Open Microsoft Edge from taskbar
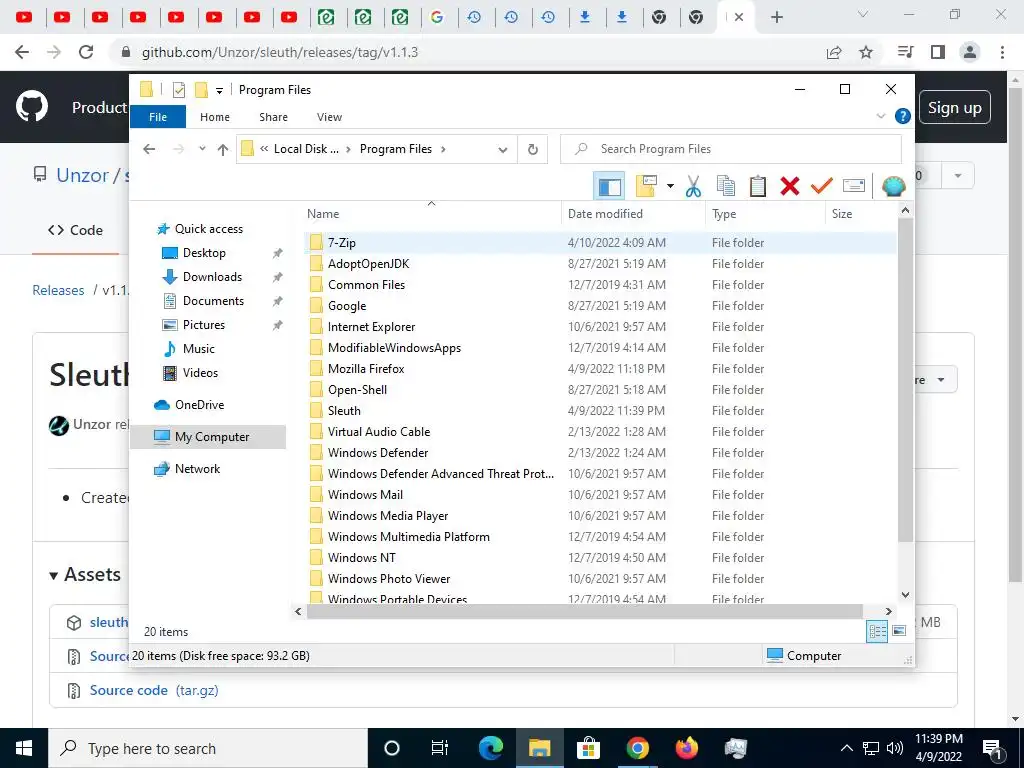 tap(491, 748)
